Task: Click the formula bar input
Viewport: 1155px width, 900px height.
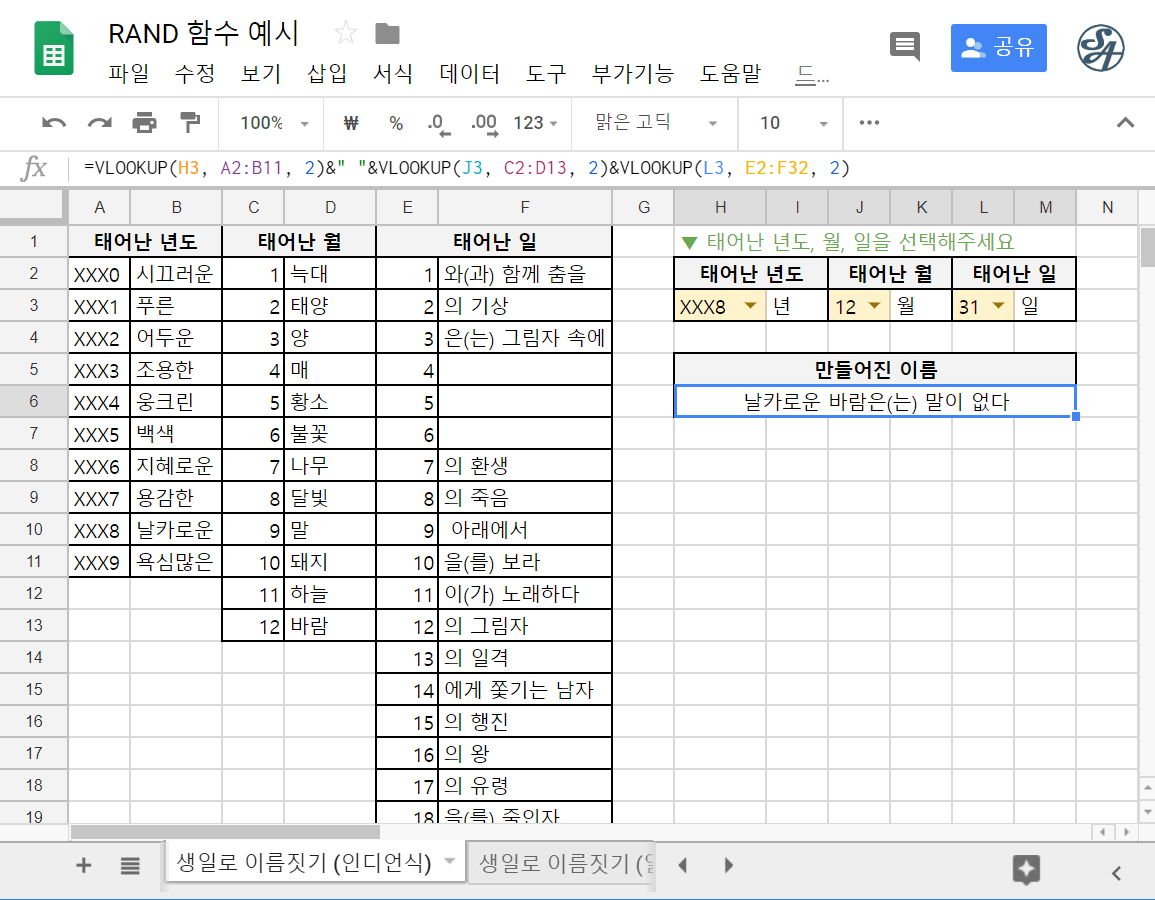Action: [600, 168]
